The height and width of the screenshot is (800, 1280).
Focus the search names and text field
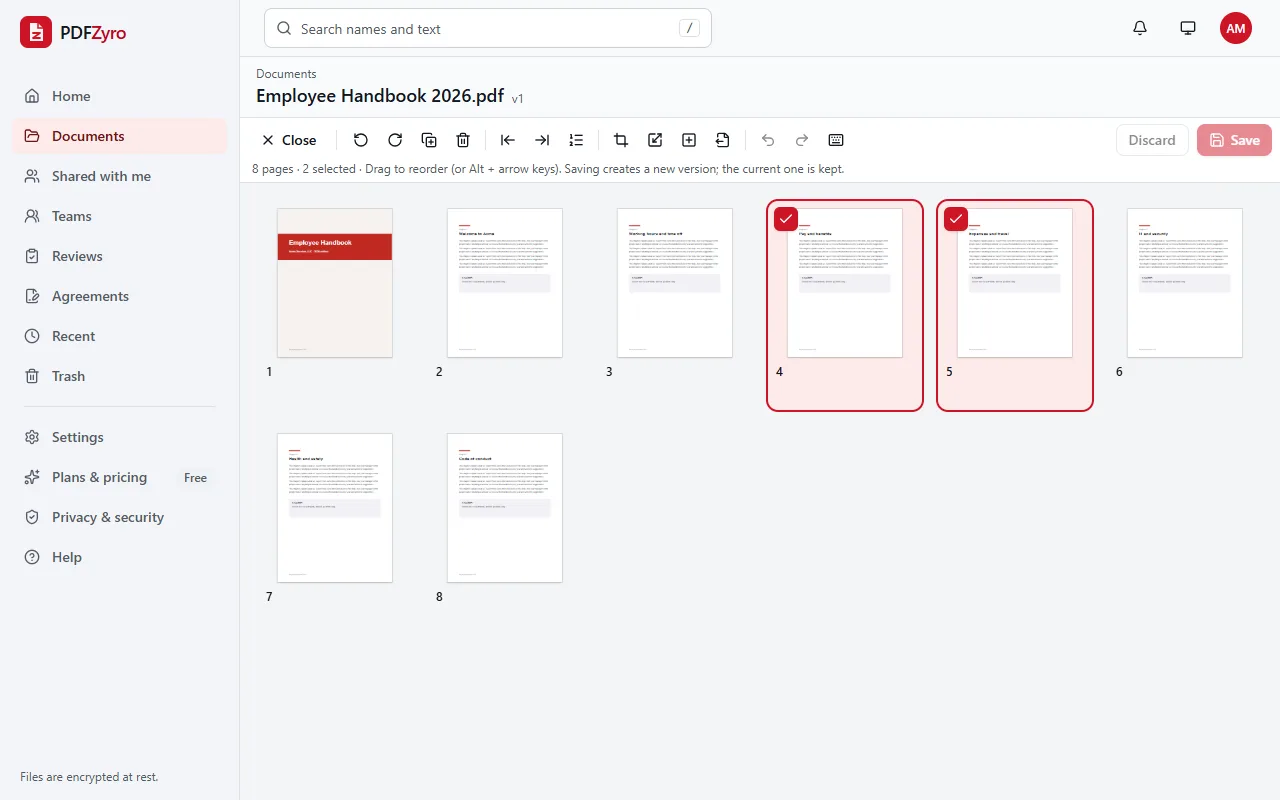(488, 29)
